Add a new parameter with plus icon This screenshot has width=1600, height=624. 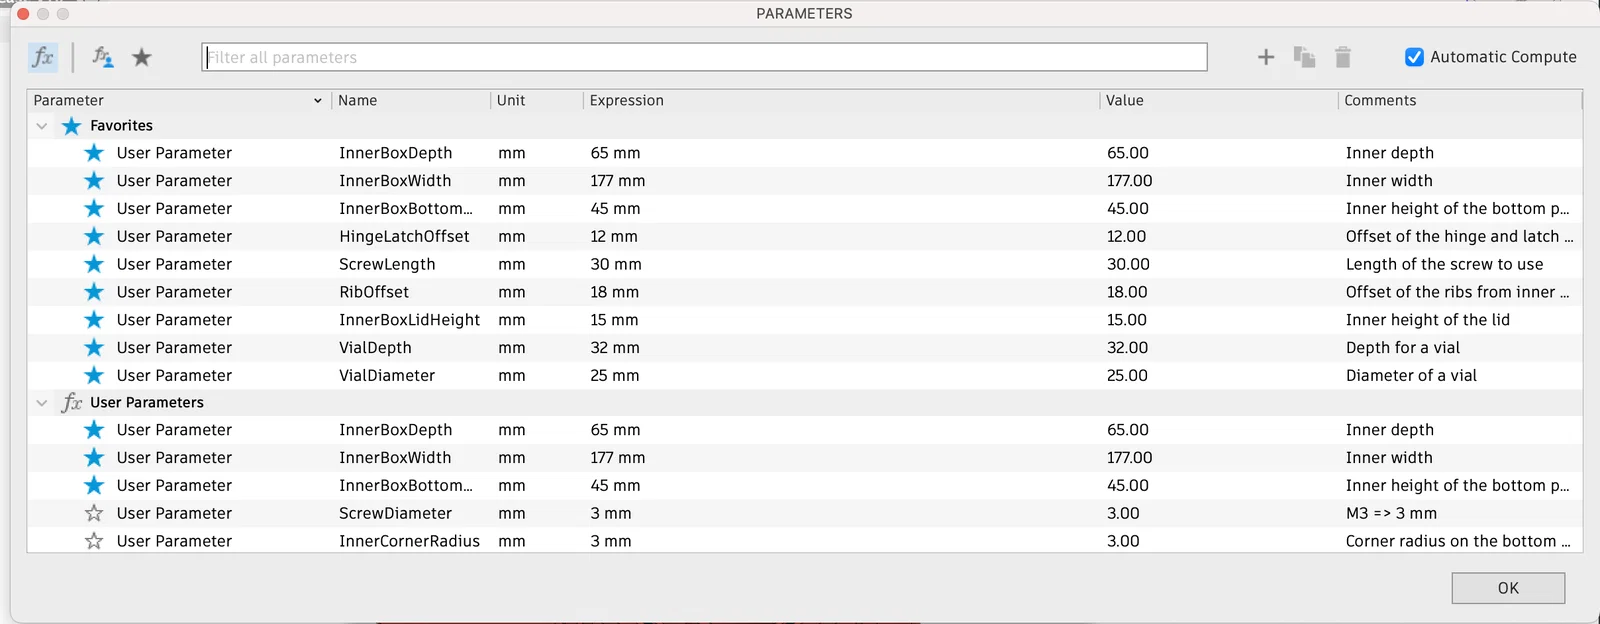click(1266, 57)
